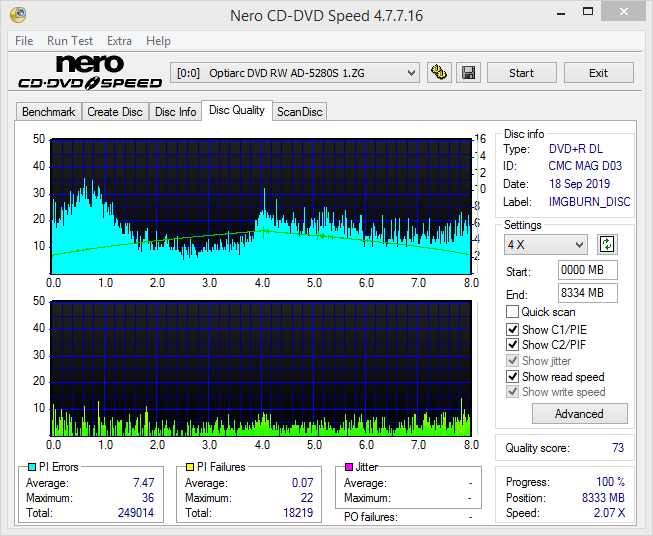Open the Help menu

pyautogui.click(x=158, y=41)
